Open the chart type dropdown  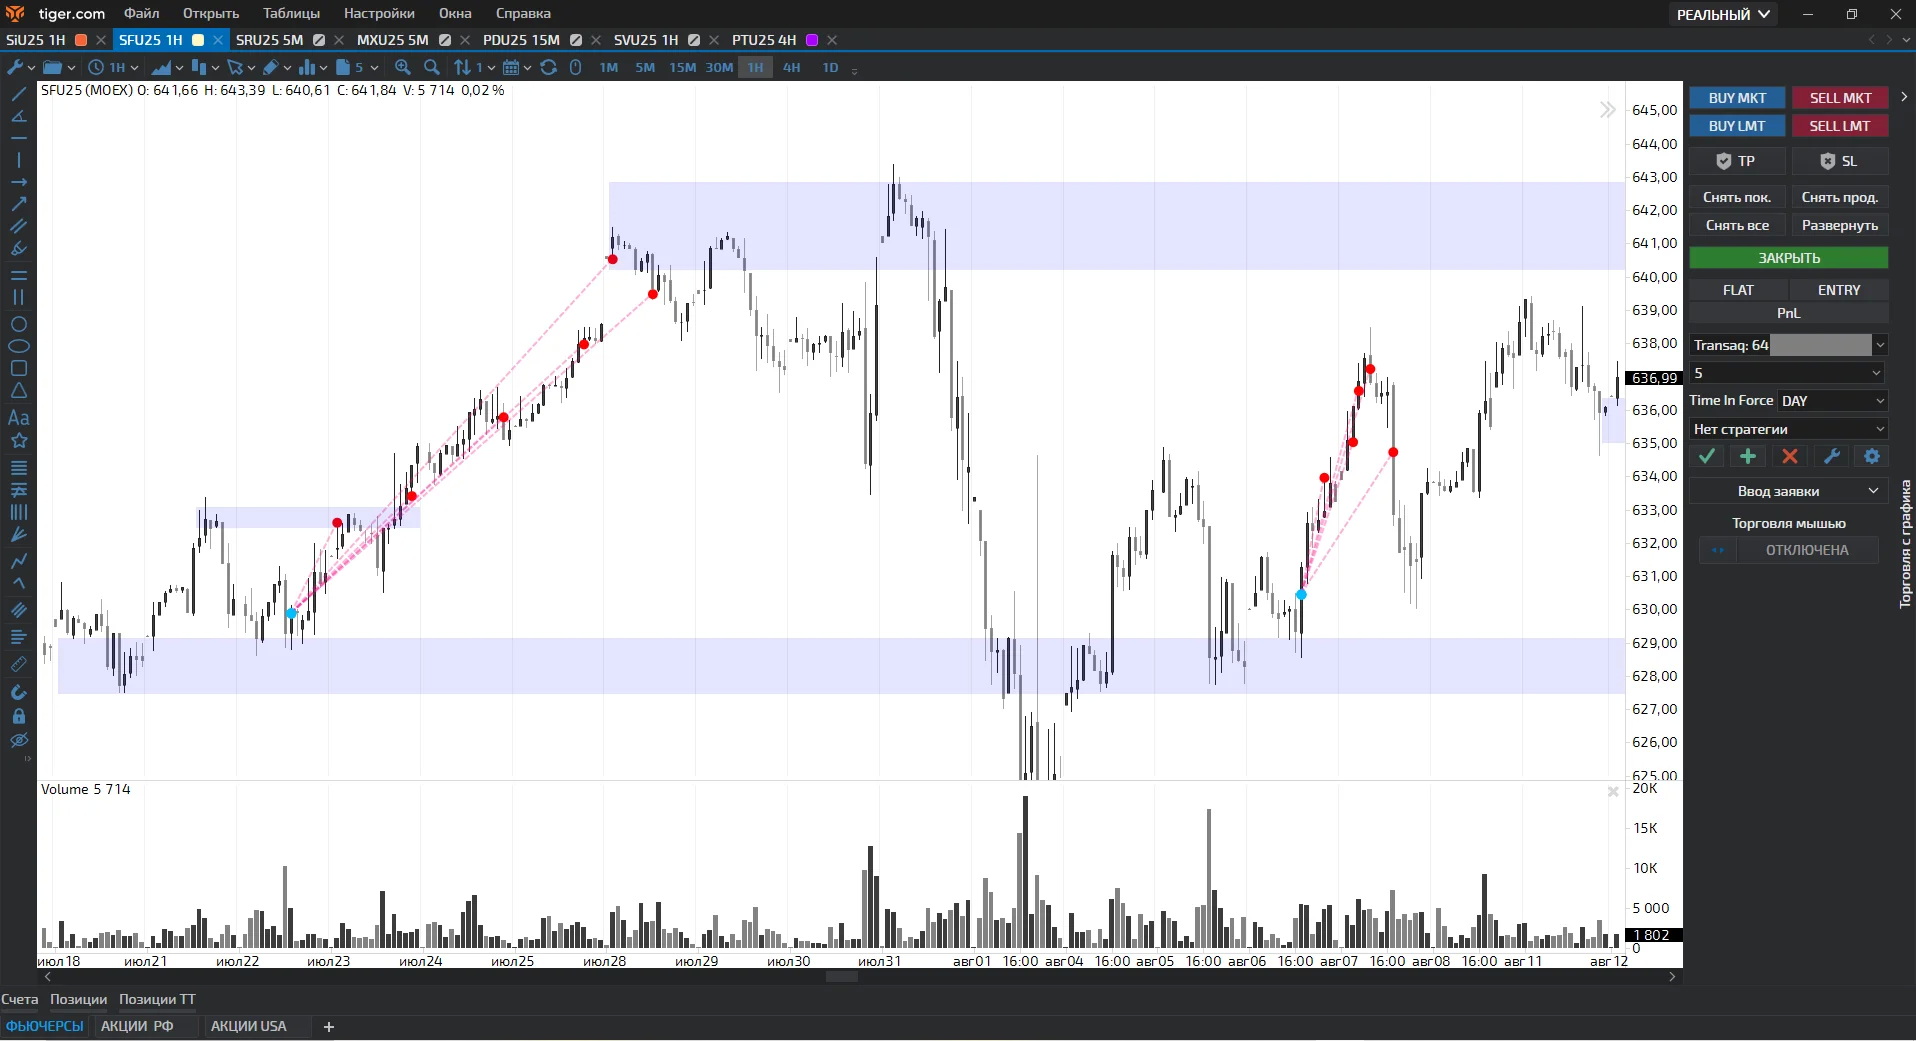tap(167, 67)
